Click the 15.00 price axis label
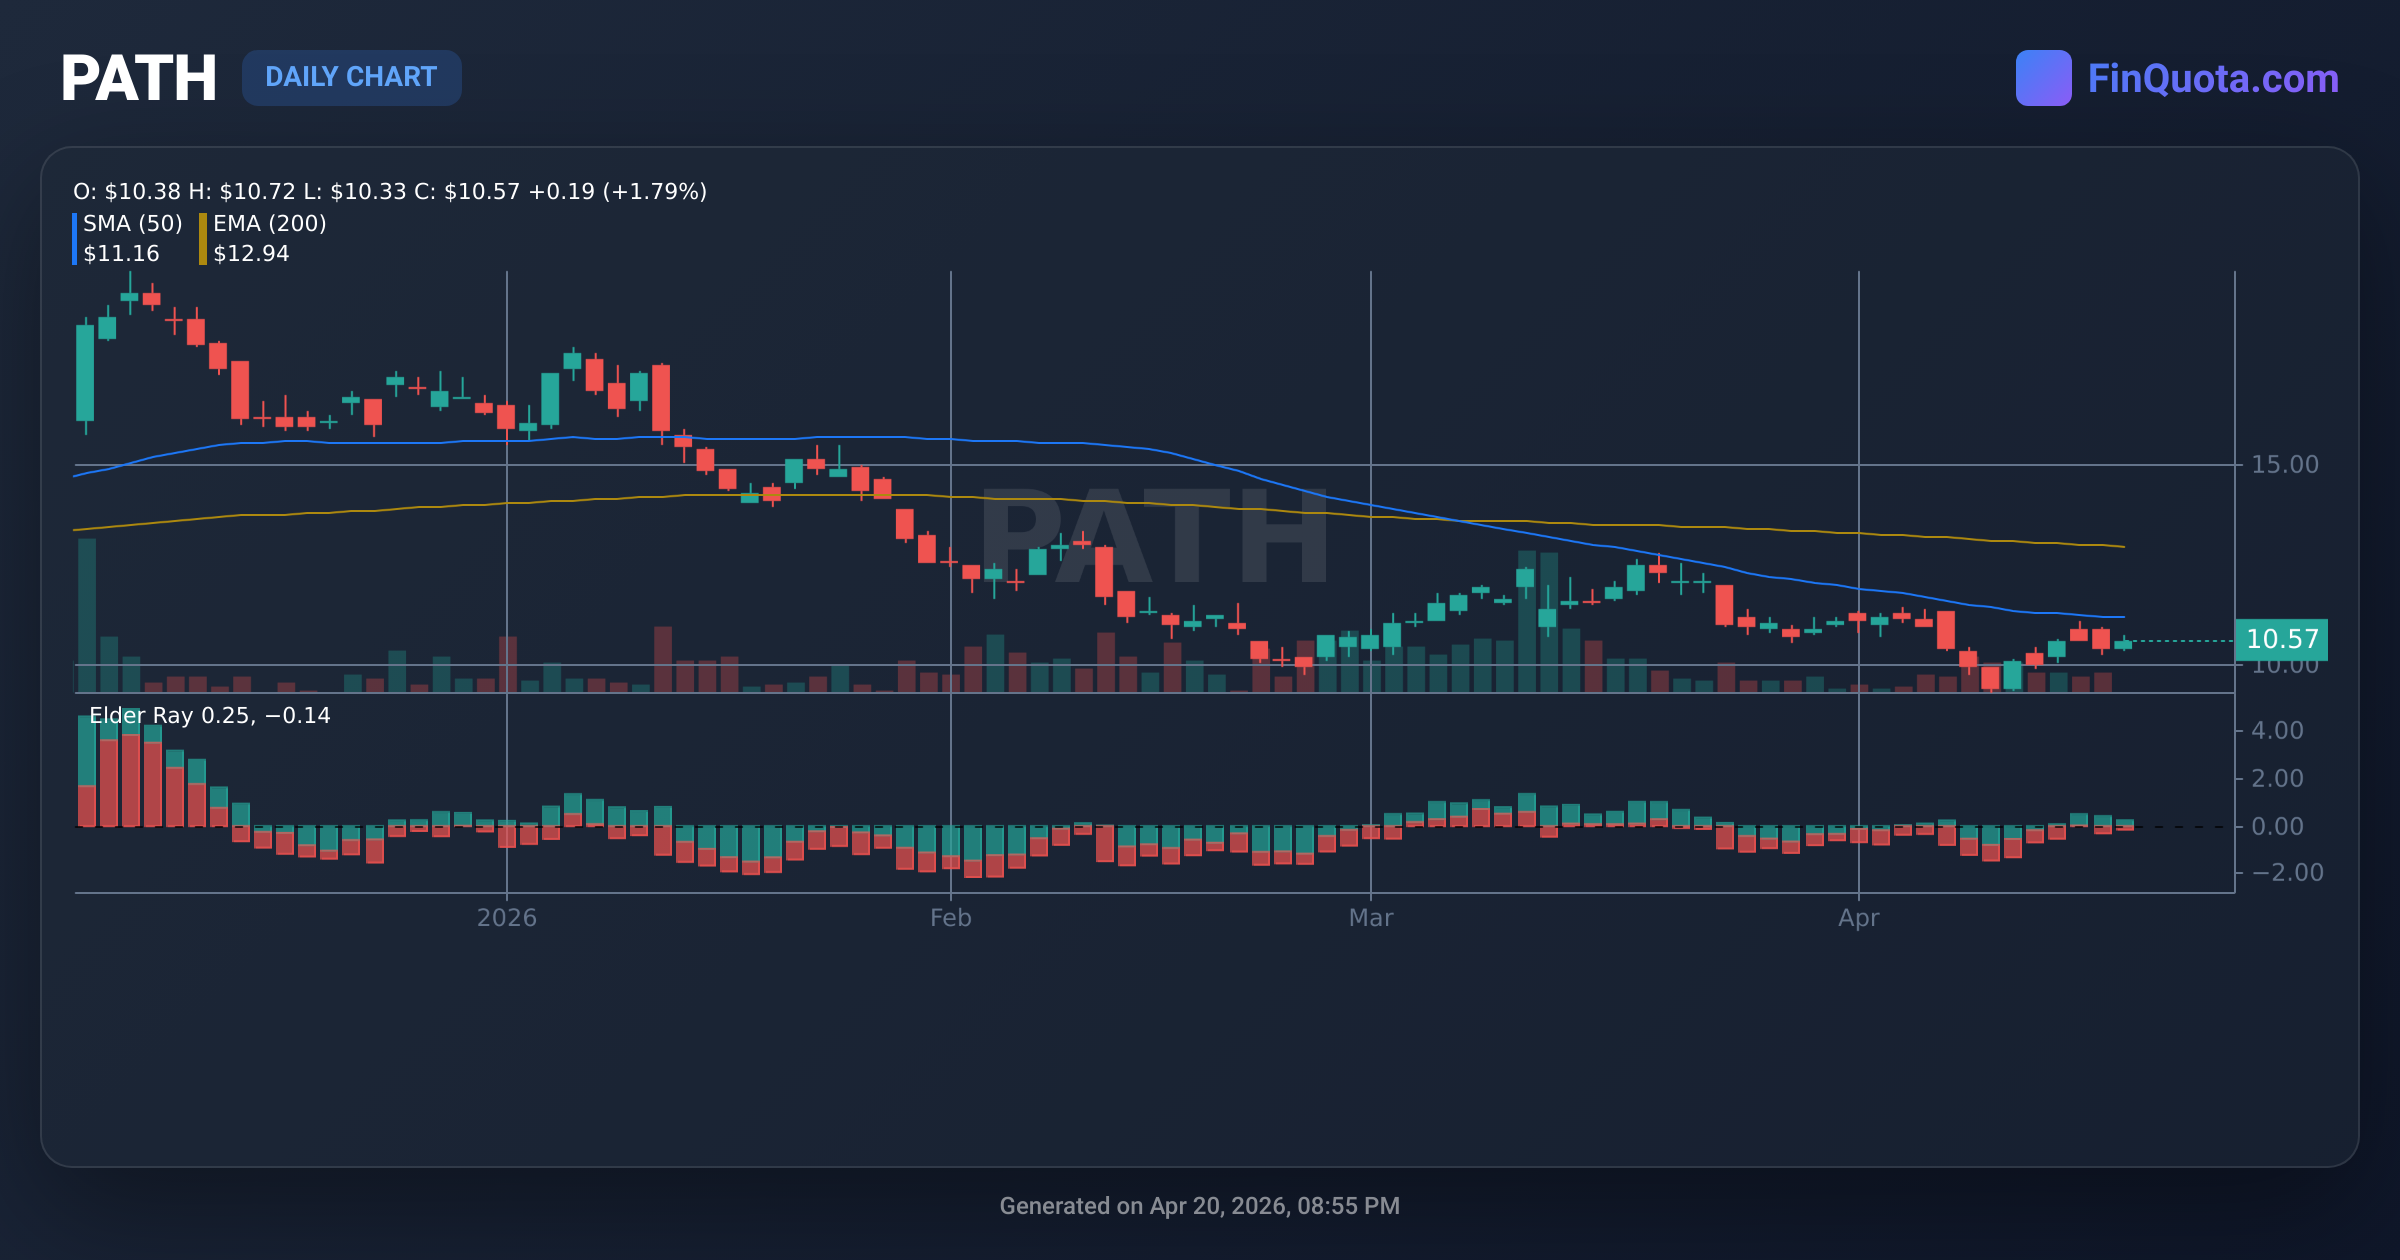This screenshot has height=1260, width=2400. pyautogui.click(x=2284, y=464)
